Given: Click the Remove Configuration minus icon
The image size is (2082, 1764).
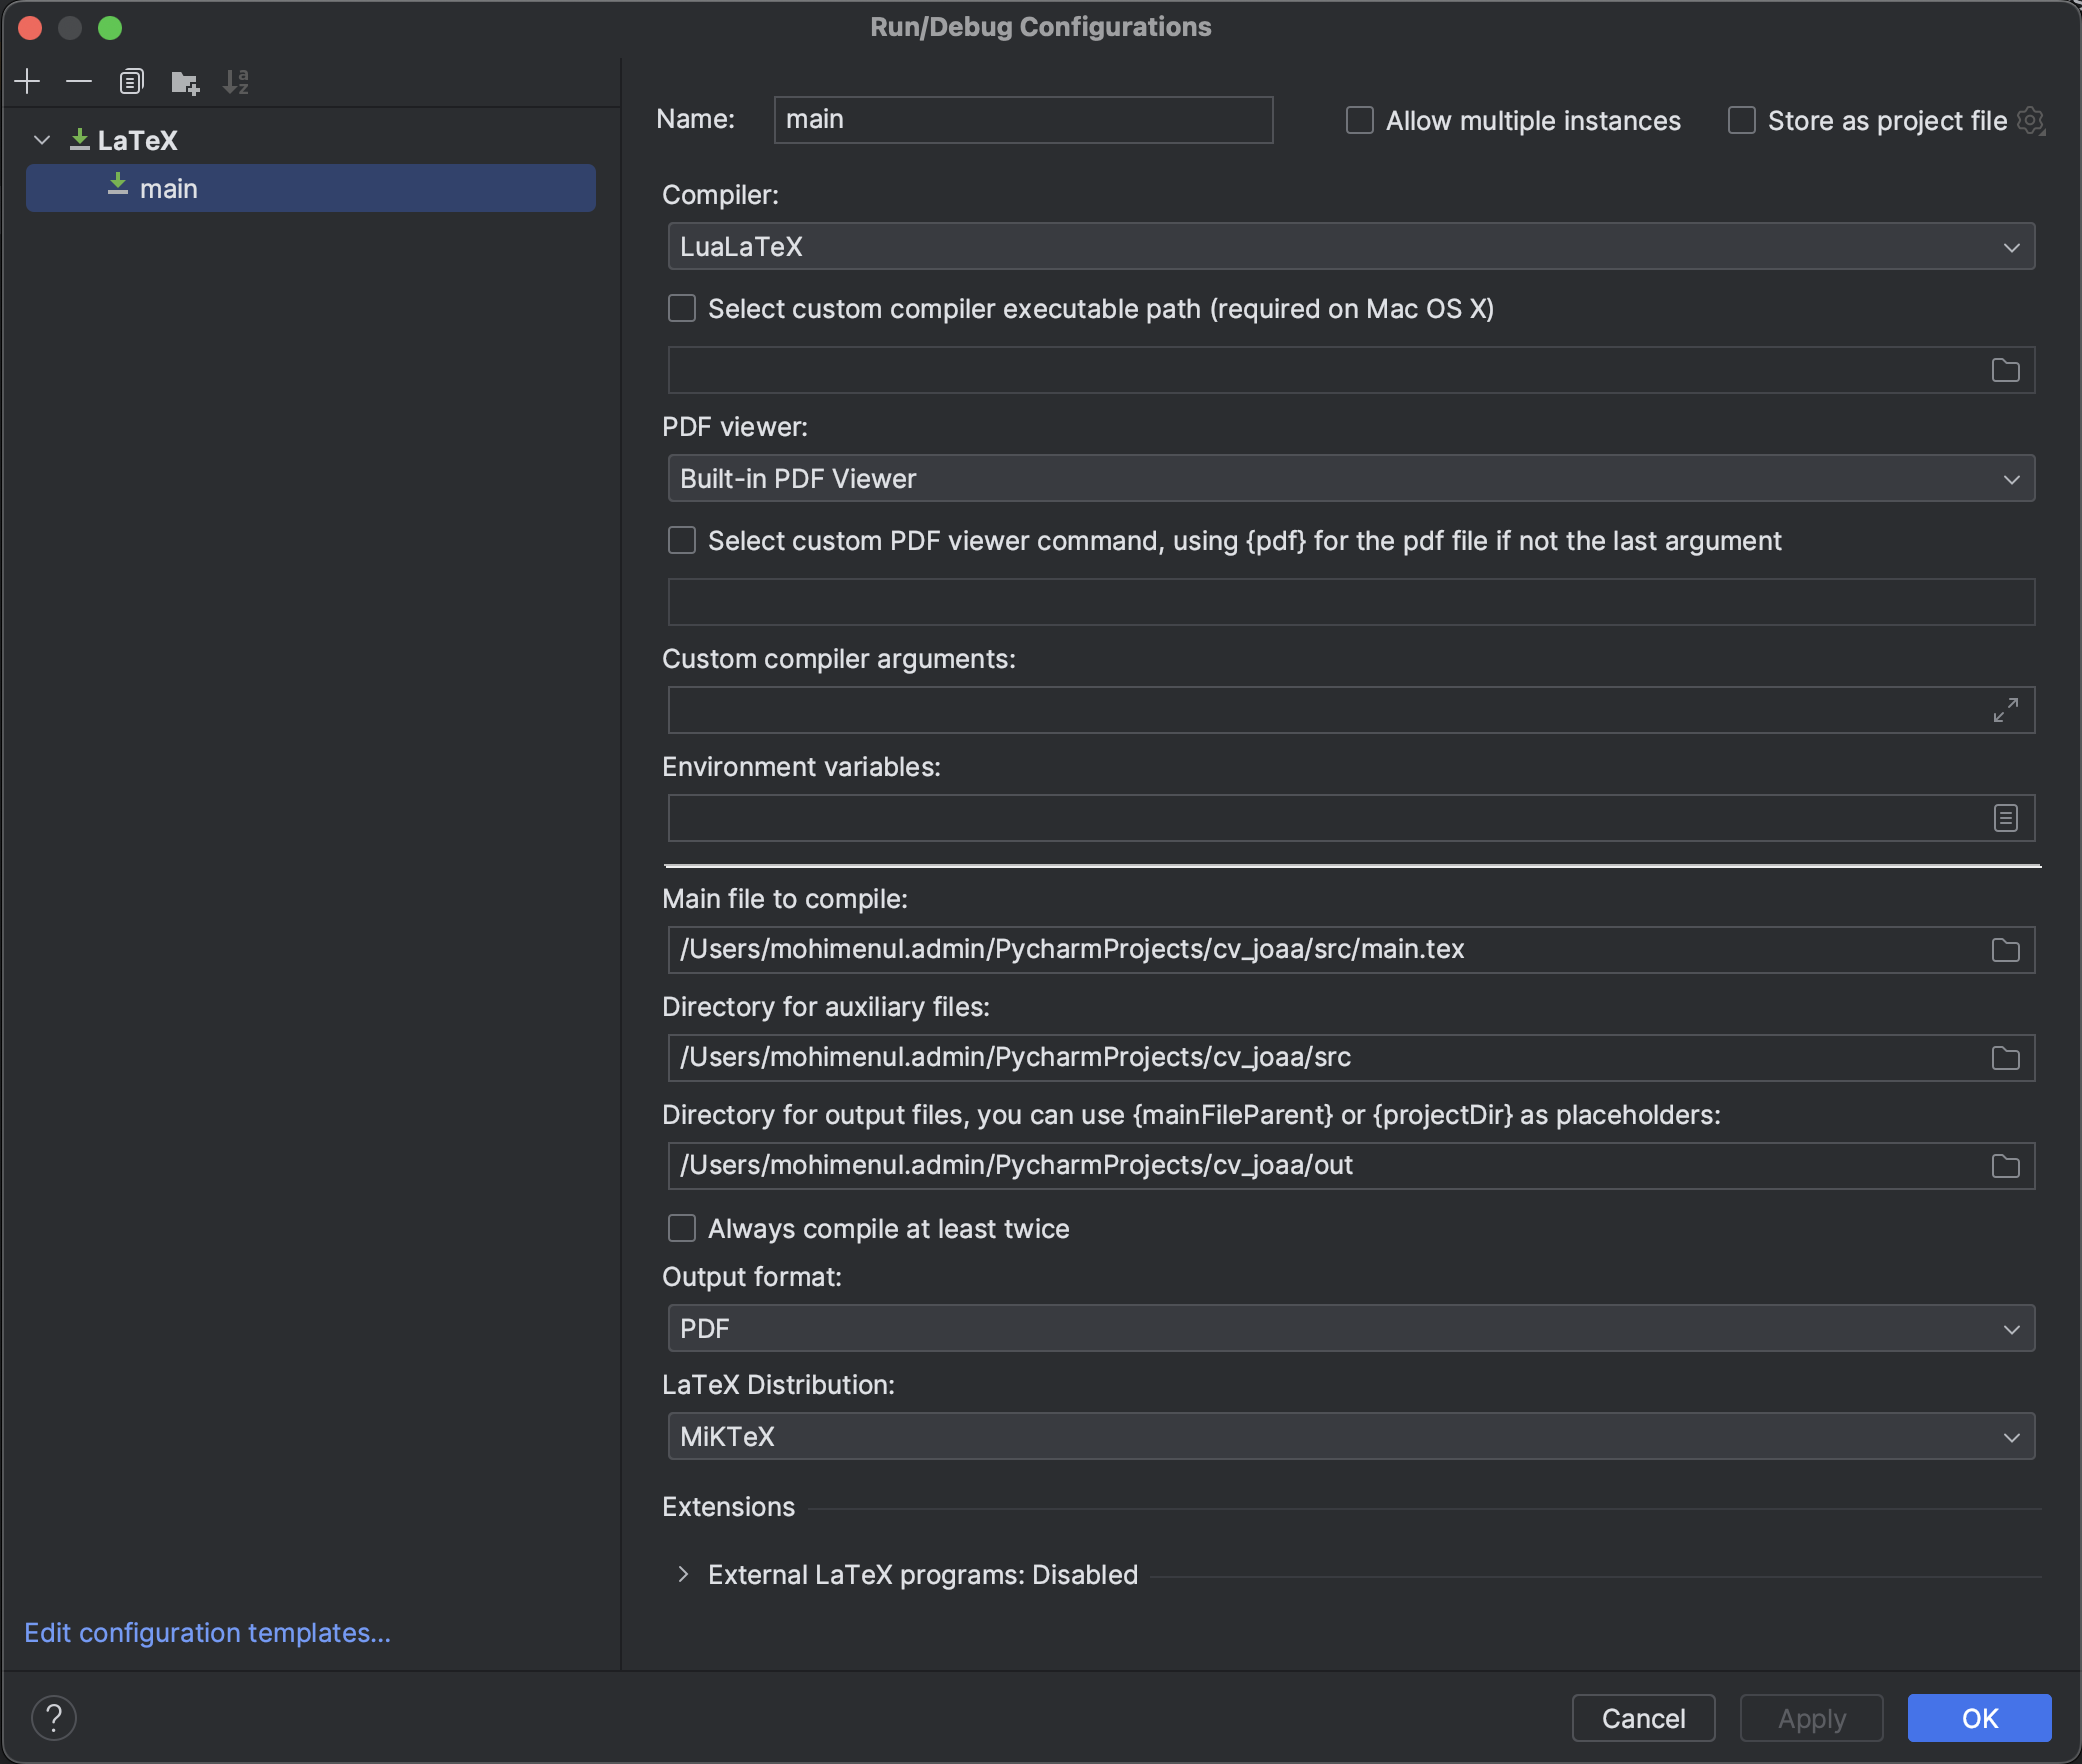Looking at the screenshot, I should (x=79, y=81).
